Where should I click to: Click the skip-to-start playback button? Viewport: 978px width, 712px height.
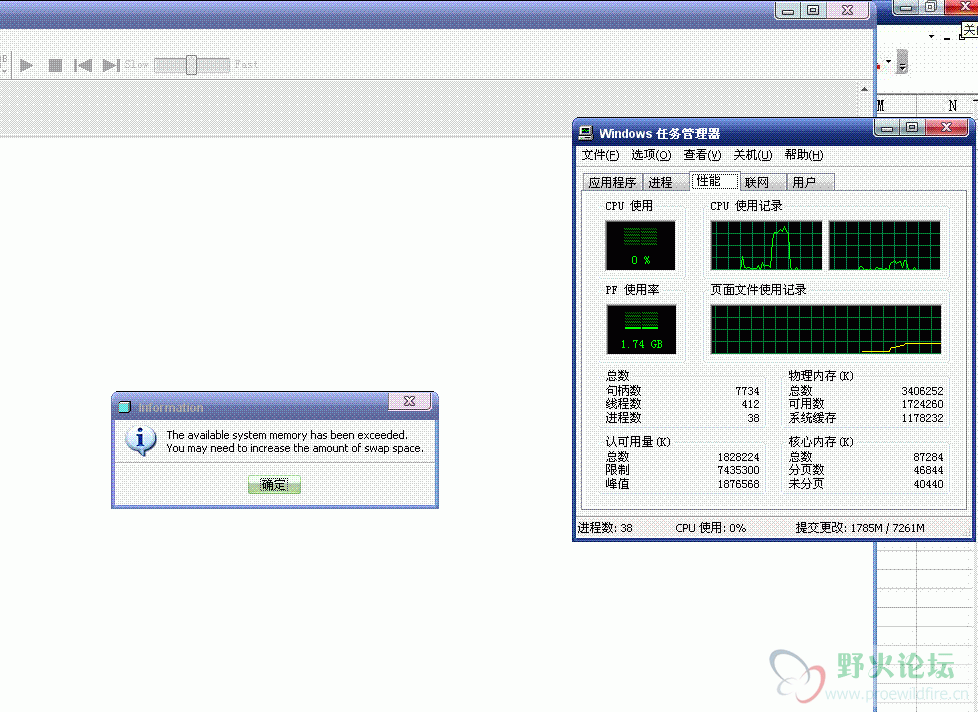[83, 65]
